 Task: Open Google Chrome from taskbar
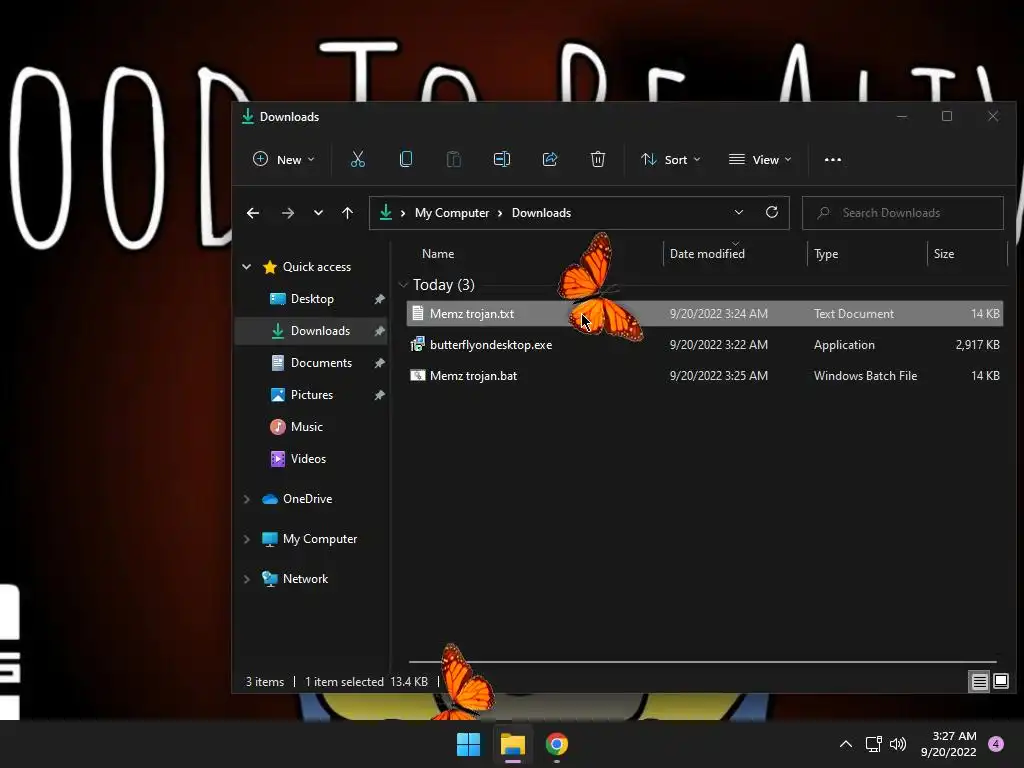coord(556,744)
